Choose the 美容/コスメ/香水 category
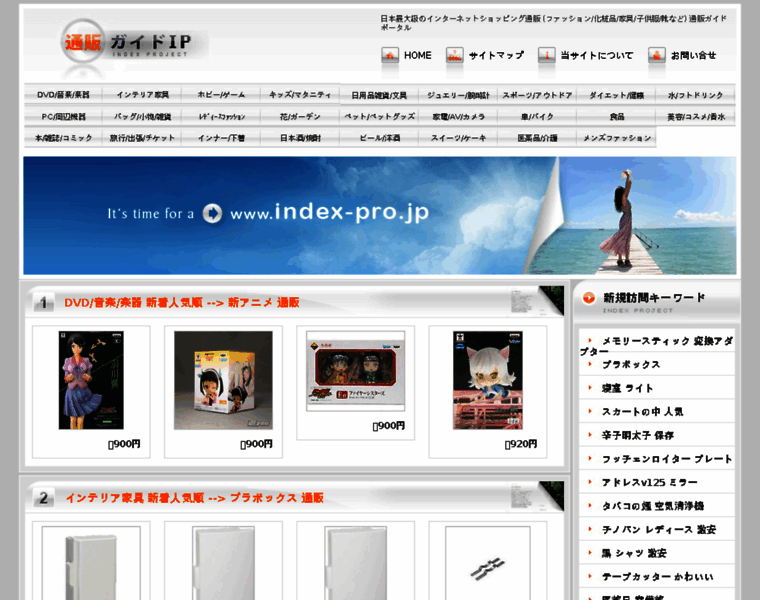Screen dimensions: 760x600 tap(695, 116)
